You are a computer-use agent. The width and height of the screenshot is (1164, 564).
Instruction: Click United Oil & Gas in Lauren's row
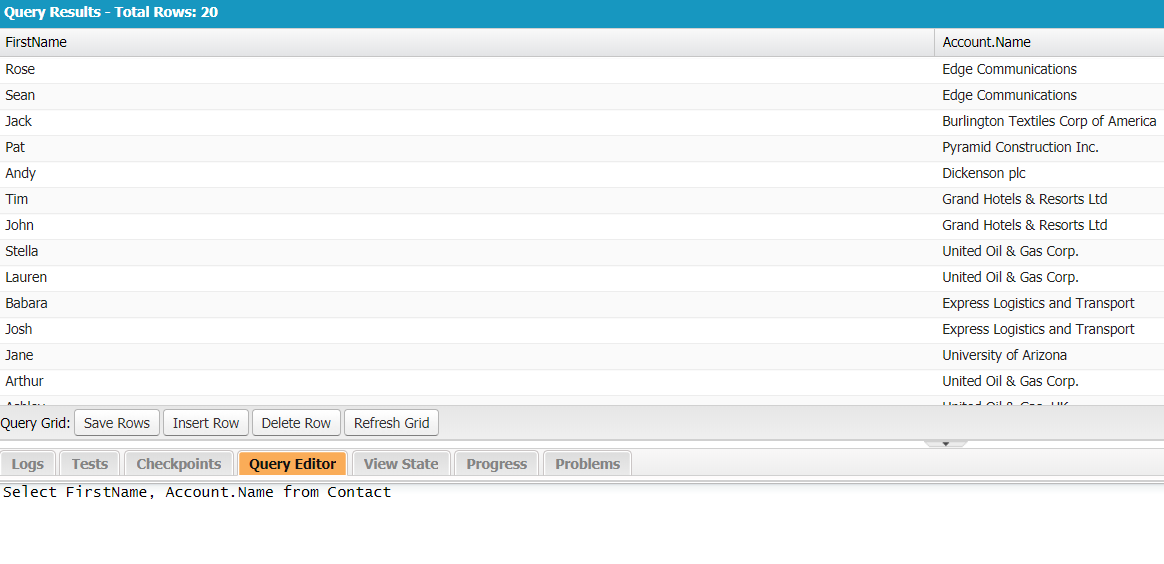click(1050, 278)
